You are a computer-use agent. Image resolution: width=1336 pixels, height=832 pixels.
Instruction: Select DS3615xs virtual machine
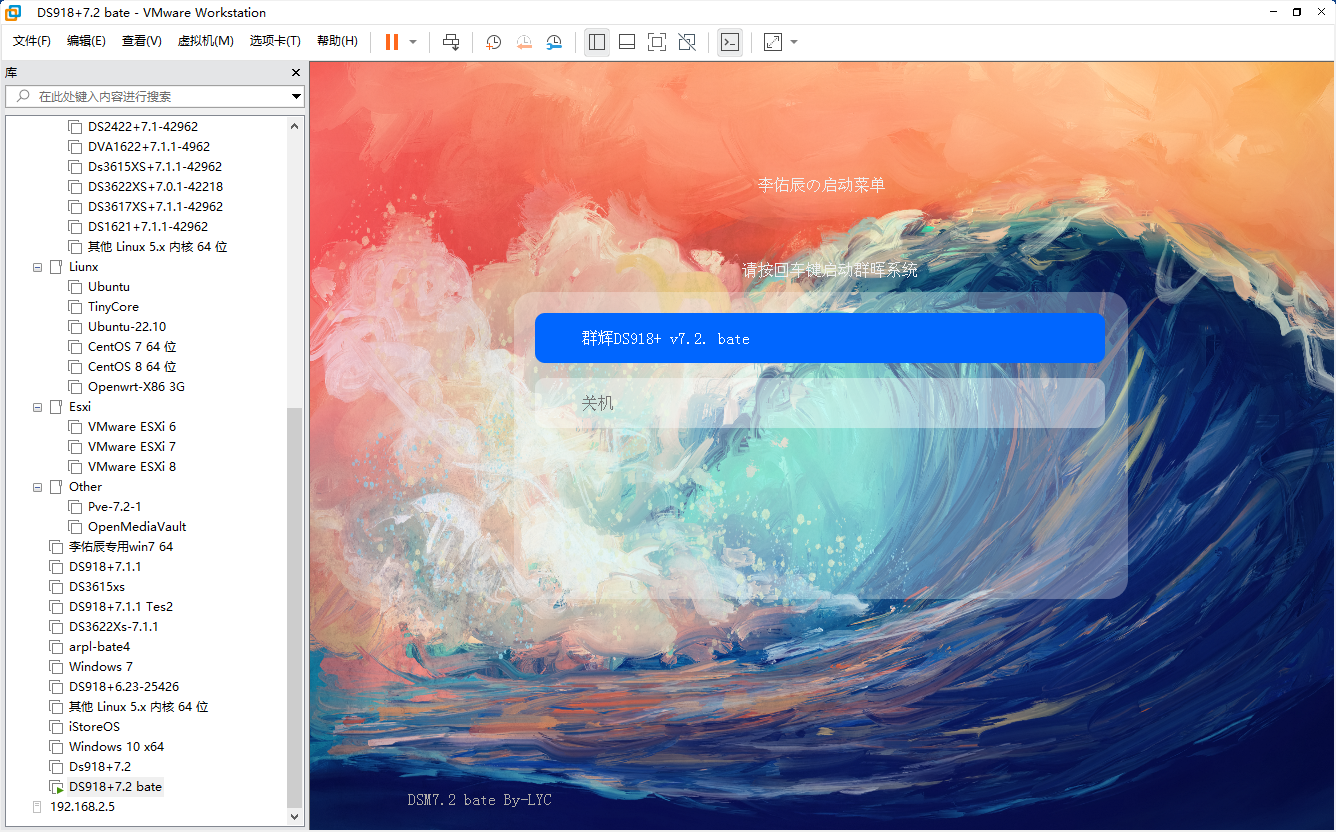(x=97, y=587)
